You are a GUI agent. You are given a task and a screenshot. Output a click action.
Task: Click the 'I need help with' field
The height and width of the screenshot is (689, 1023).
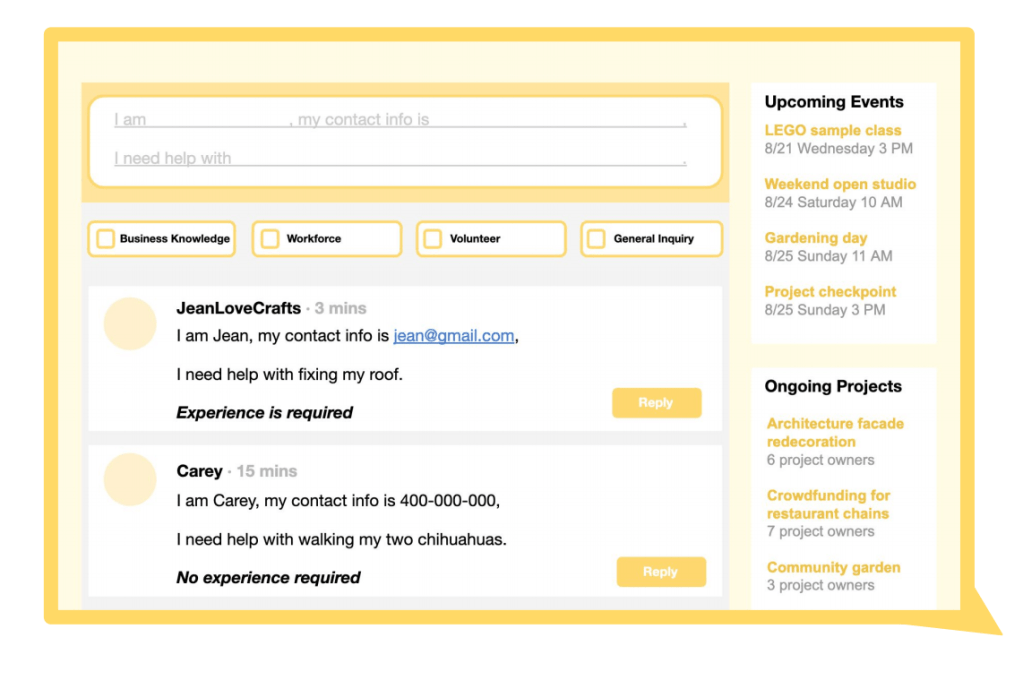[458, 158]
